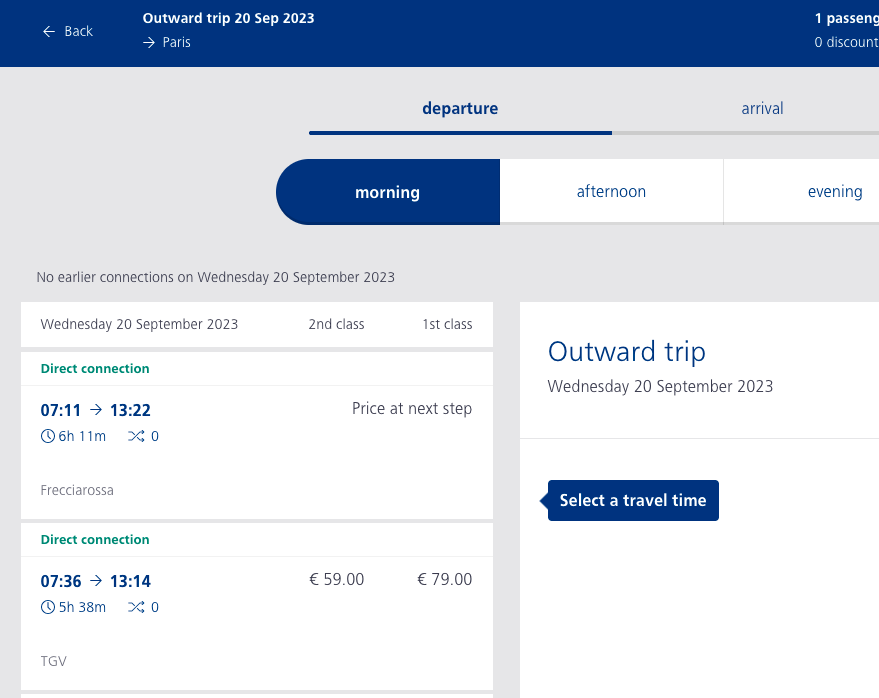879x698 pixels.
Task: Click the clock icon beside 5h 38m
Action: point(47,608)
